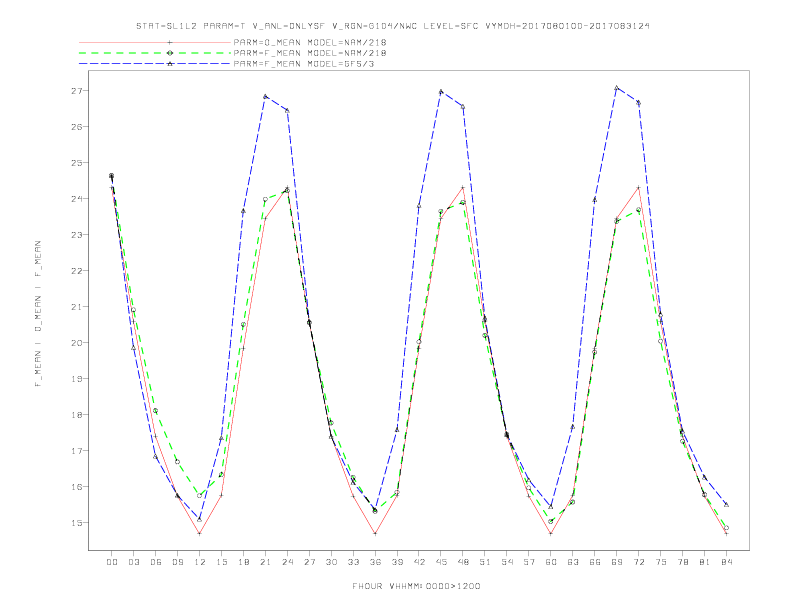This screenshot has width=792, height=612.
Task: Select legend entry PARM=F_MEAN MODEL=NAM/218
Action: pyautogui.click(x=310, y=53)
